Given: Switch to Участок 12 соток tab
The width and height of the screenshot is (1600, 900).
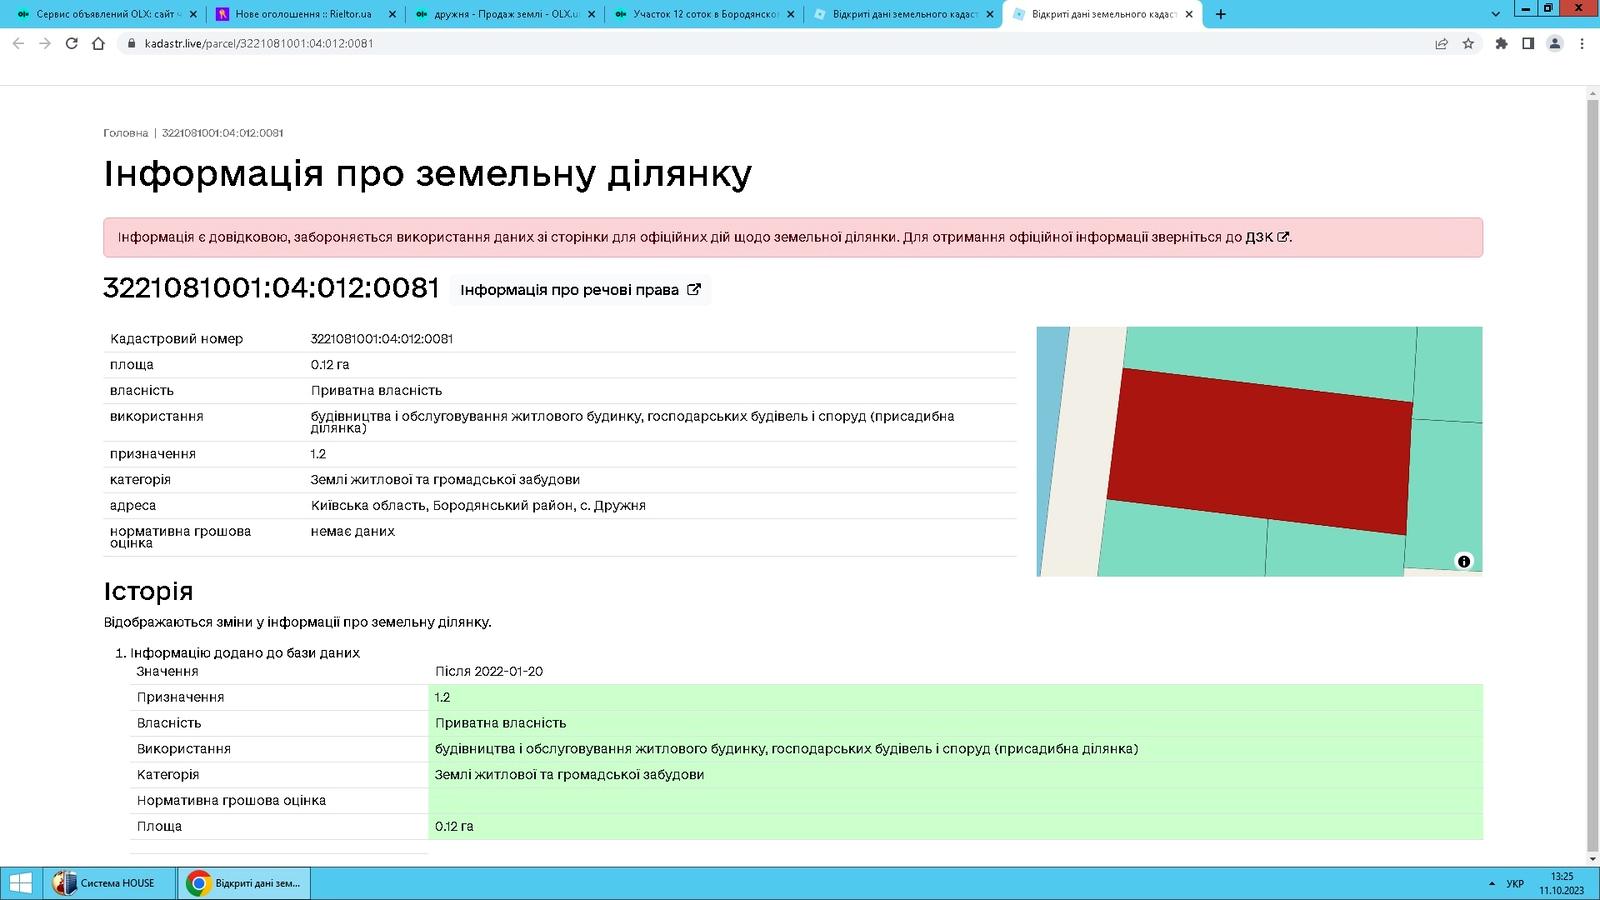Looking at the screenshot, I should click(705, 14).
